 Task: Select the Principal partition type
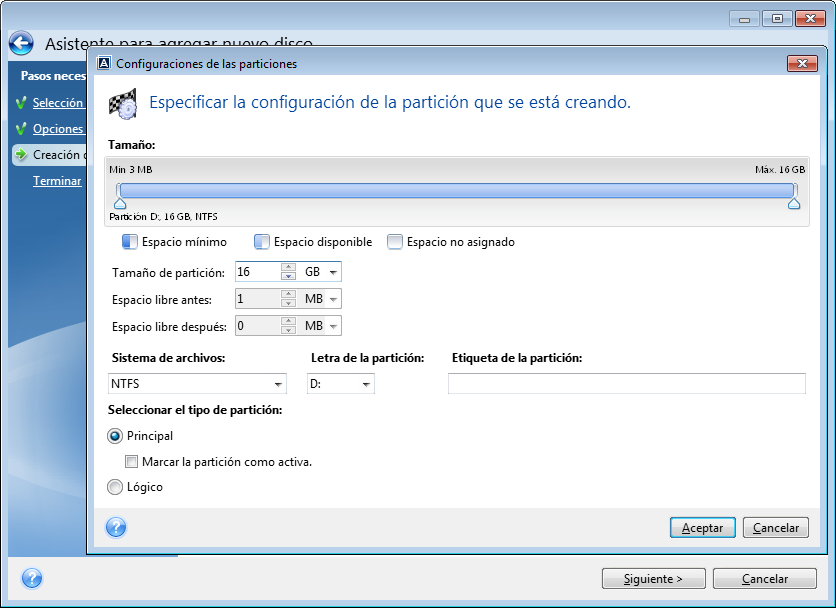115,436
